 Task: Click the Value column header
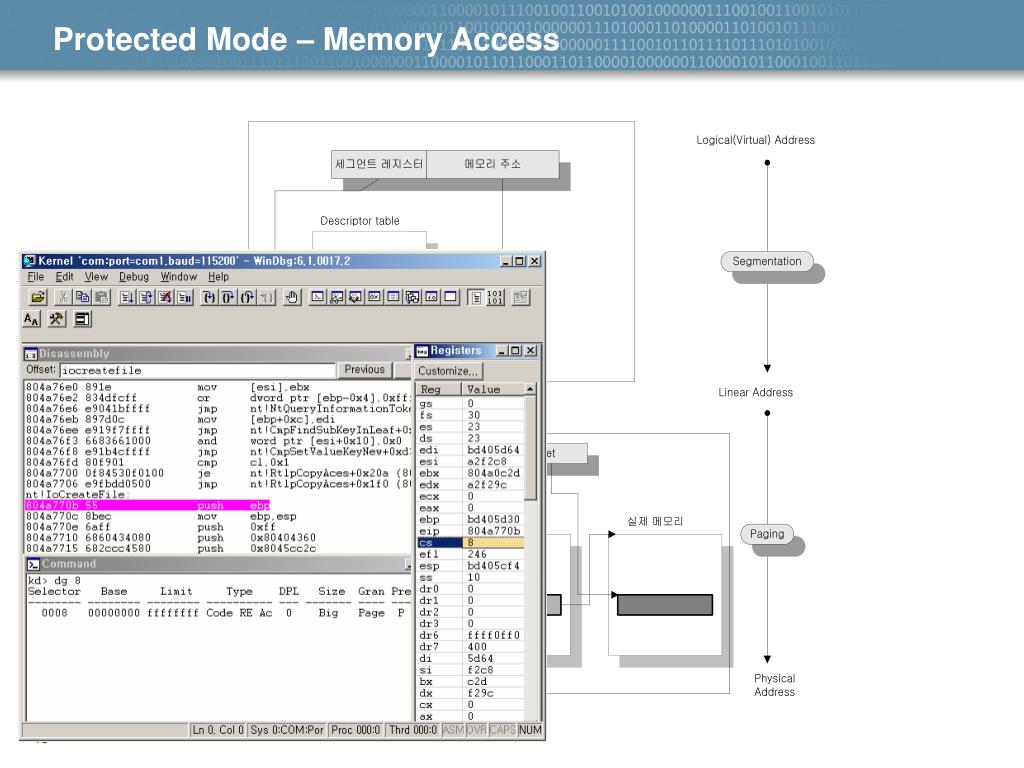(492, 389)
